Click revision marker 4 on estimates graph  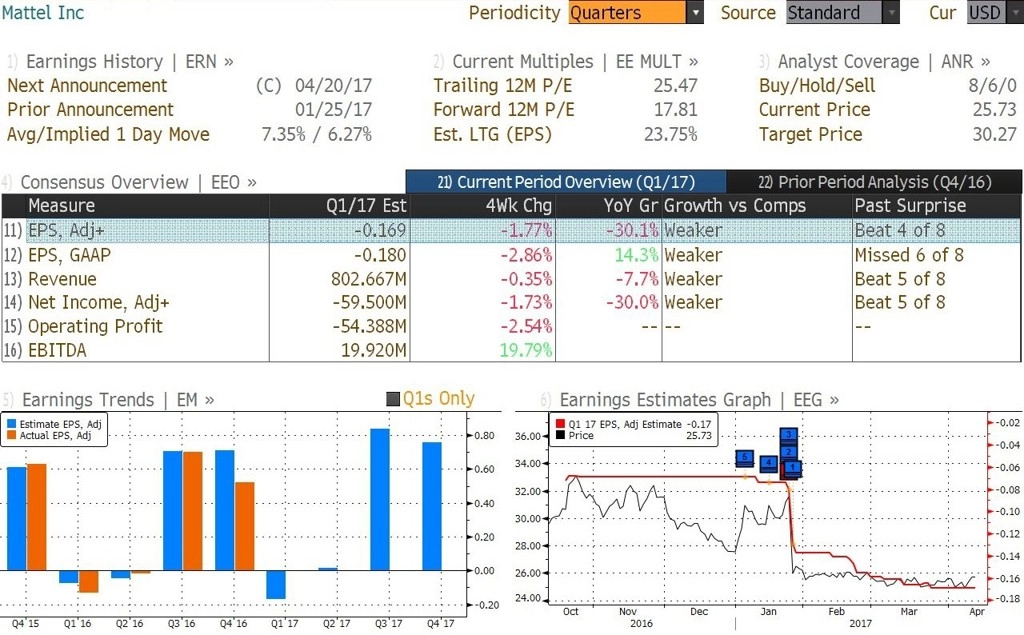(769, 463)
